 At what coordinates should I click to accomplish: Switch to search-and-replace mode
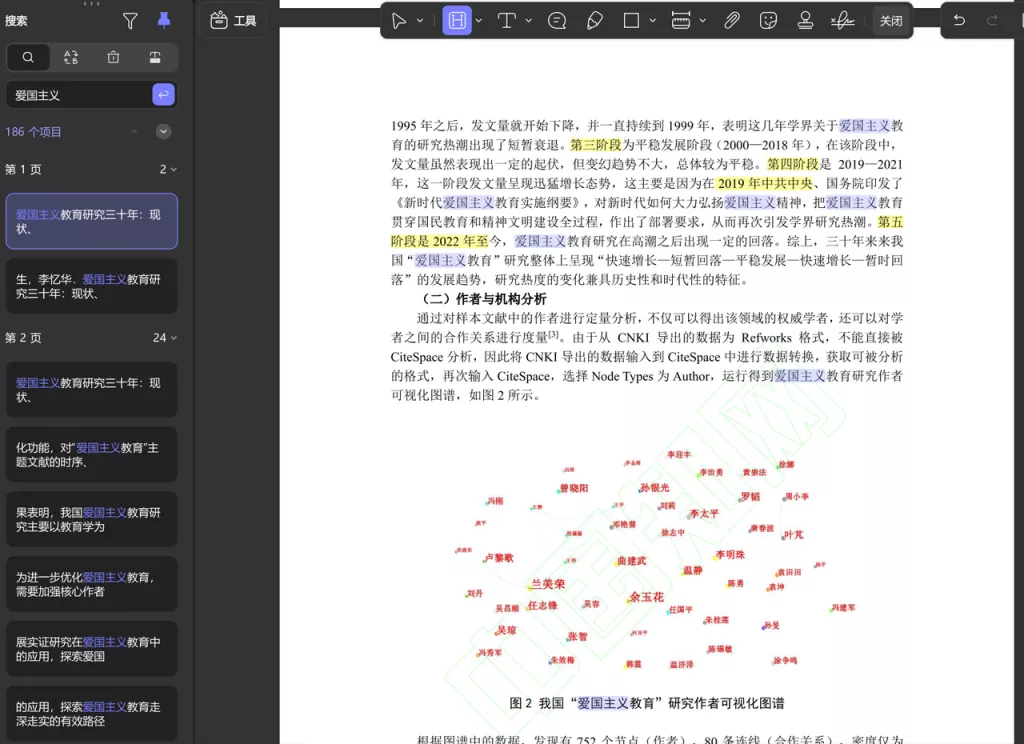point(69,57)
